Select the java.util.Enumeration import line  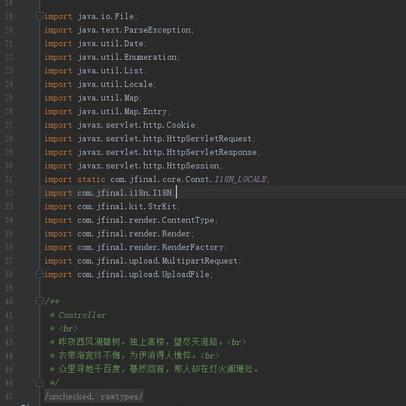tap(112, 57)
